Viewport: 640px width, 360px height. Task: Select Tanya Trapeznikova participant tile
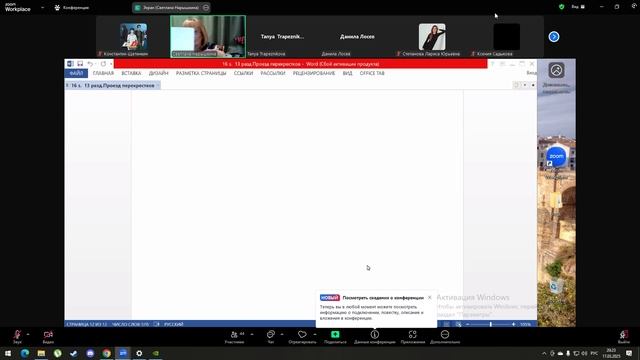[282, 36]
